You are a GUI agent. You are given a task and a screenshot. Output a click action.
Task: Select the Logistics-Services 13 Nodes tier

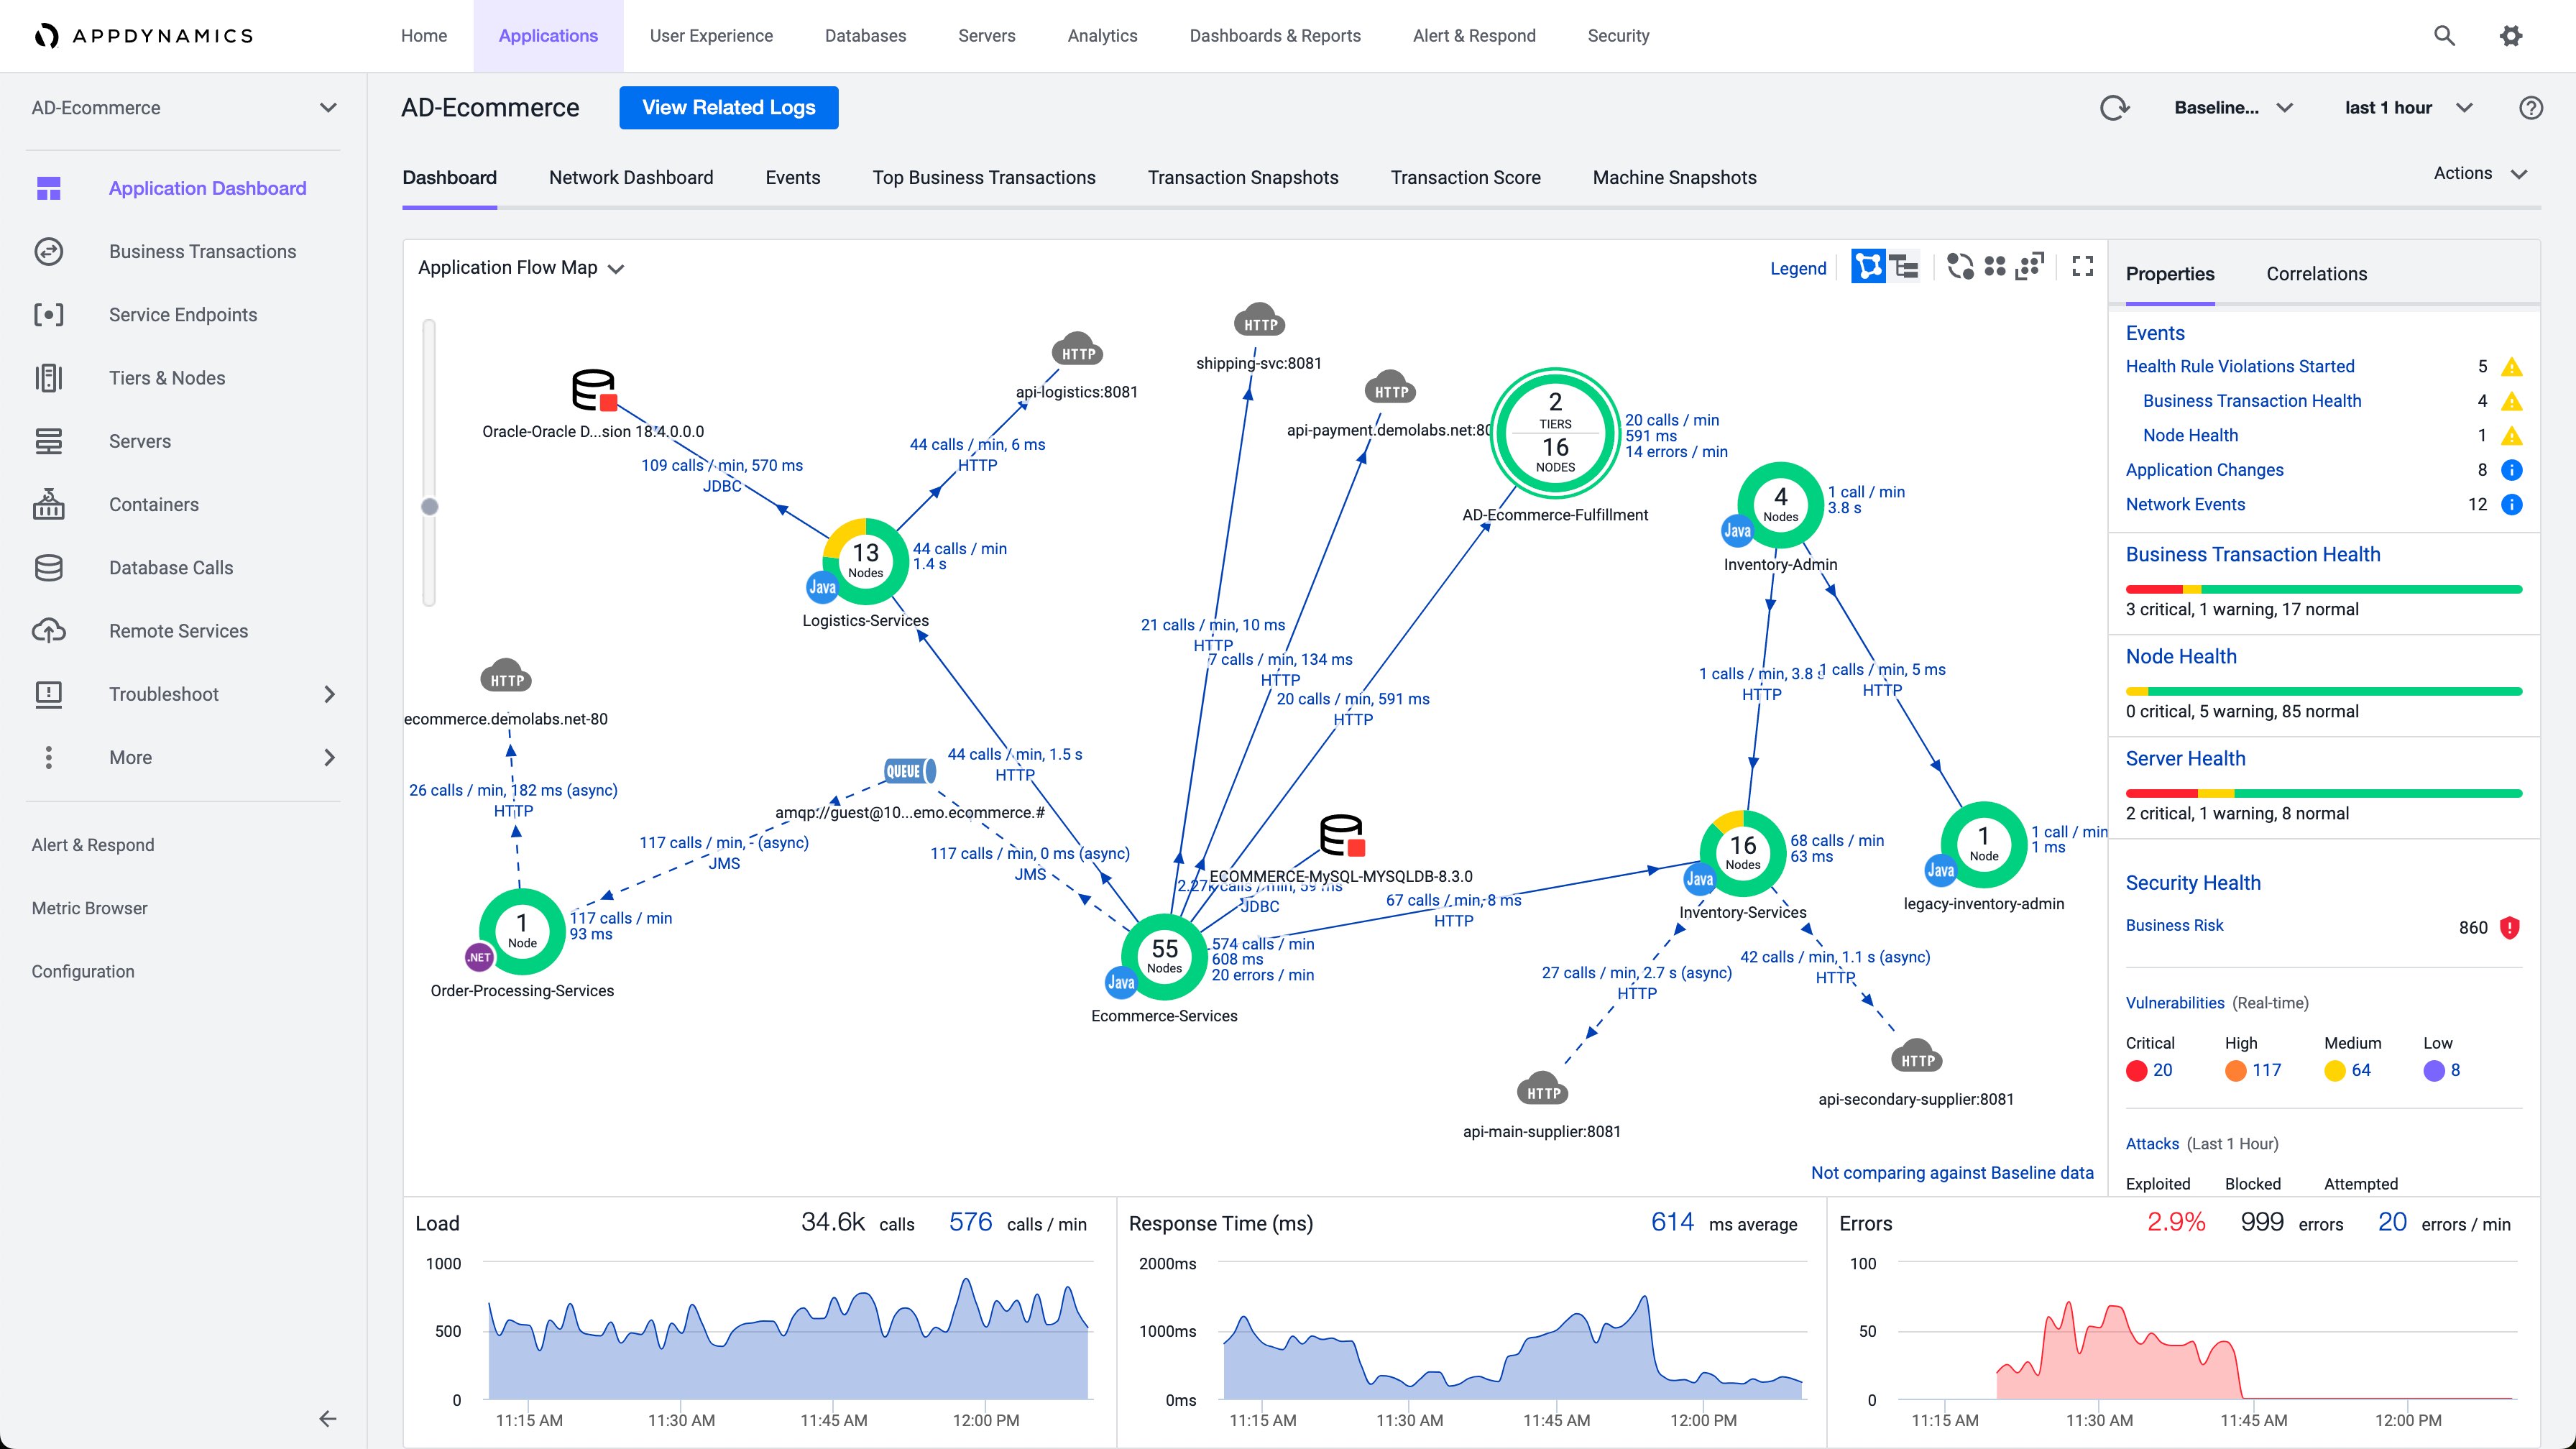point(865,561)
